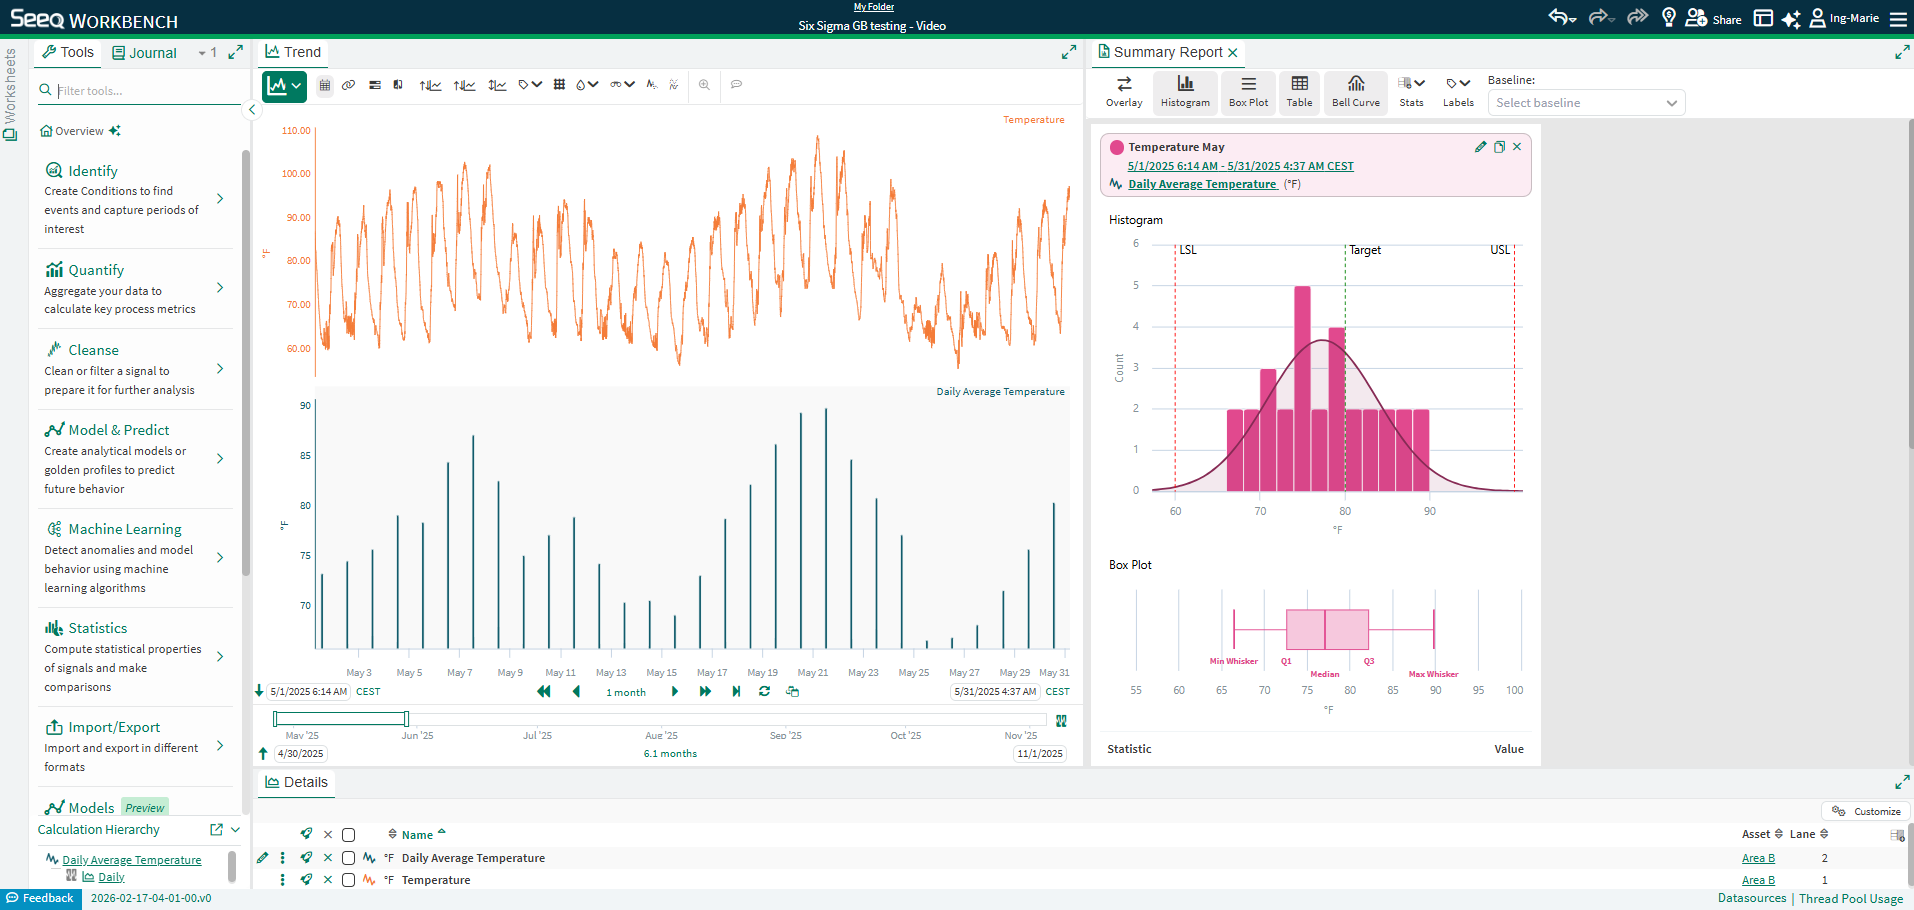The width and height of the screenshot is (1914, 910).
Task: Click the lightbulb icon in top bar
Action: [x=1668, y=17]
